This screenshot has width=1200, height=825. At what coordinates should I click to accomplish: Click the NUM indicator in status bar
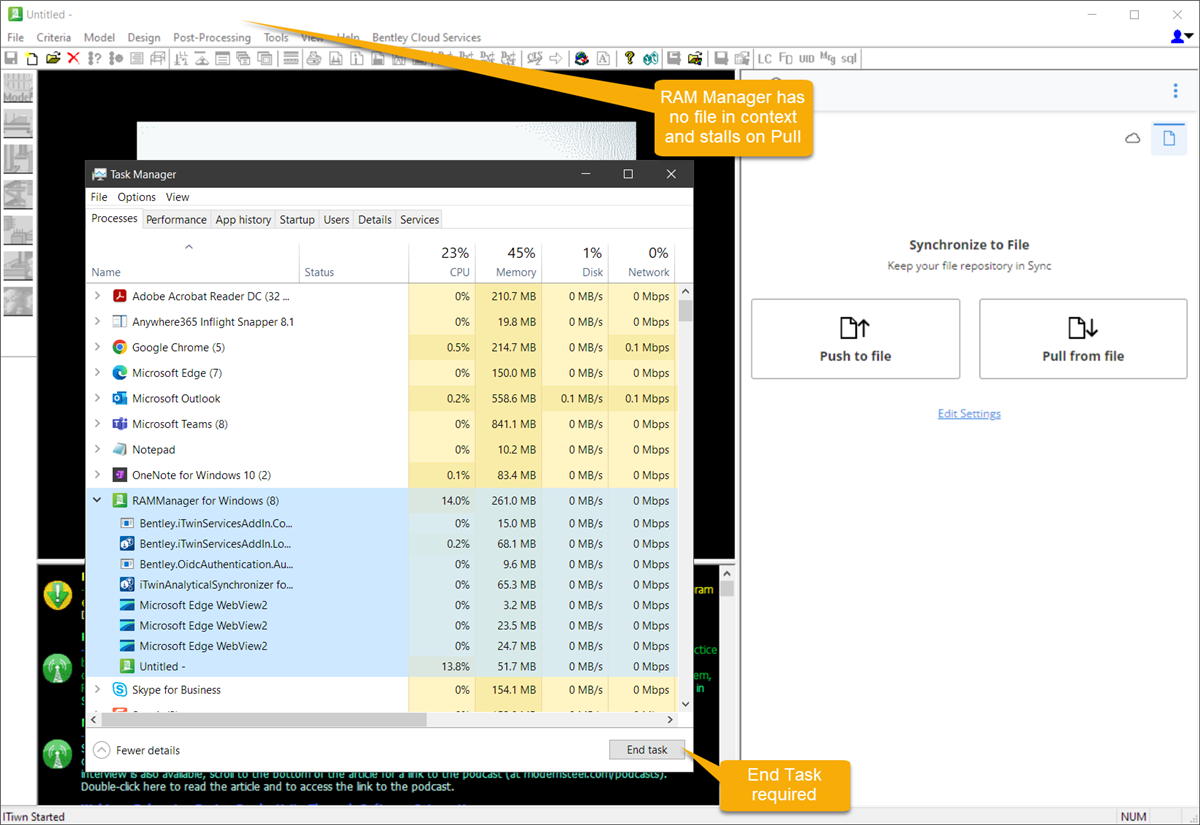pyautogui.click(x=1134, y=817)
